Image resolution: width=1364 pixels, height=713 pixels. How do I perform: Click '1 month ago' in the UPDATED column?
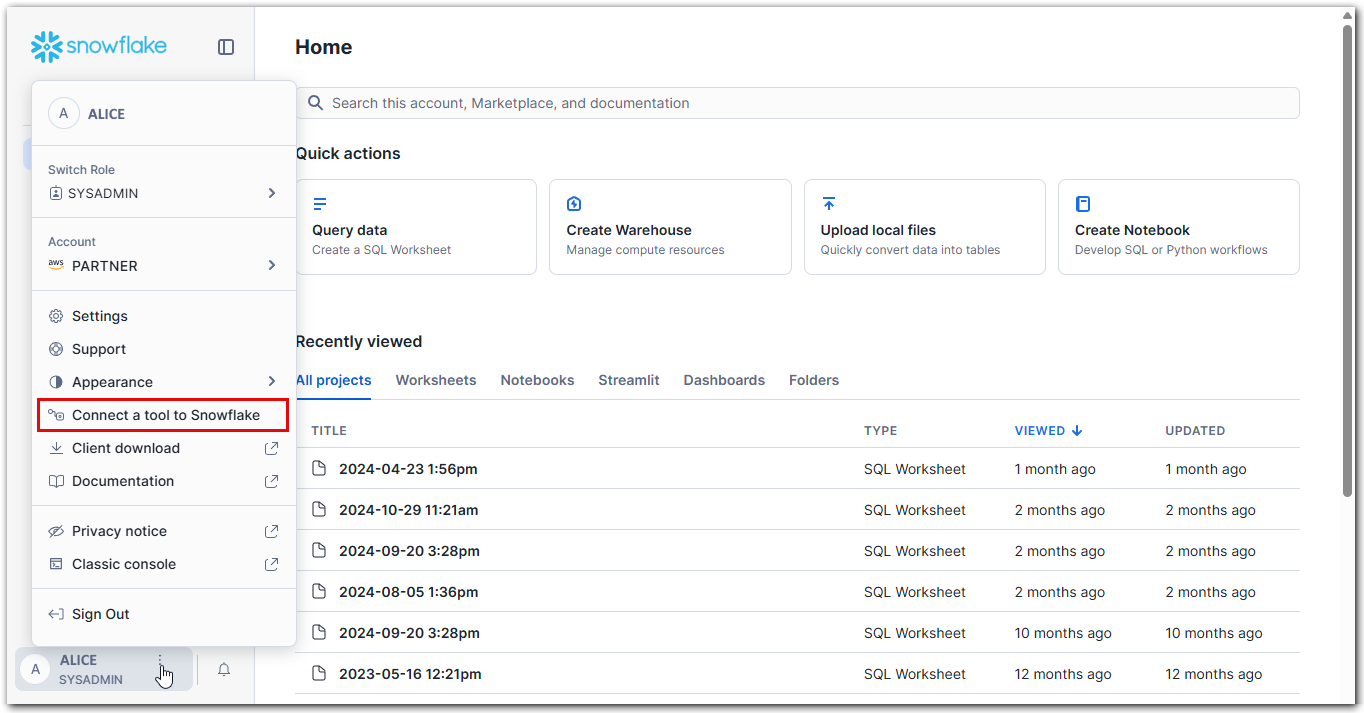pyautogui.click(x=1206, y=469)
